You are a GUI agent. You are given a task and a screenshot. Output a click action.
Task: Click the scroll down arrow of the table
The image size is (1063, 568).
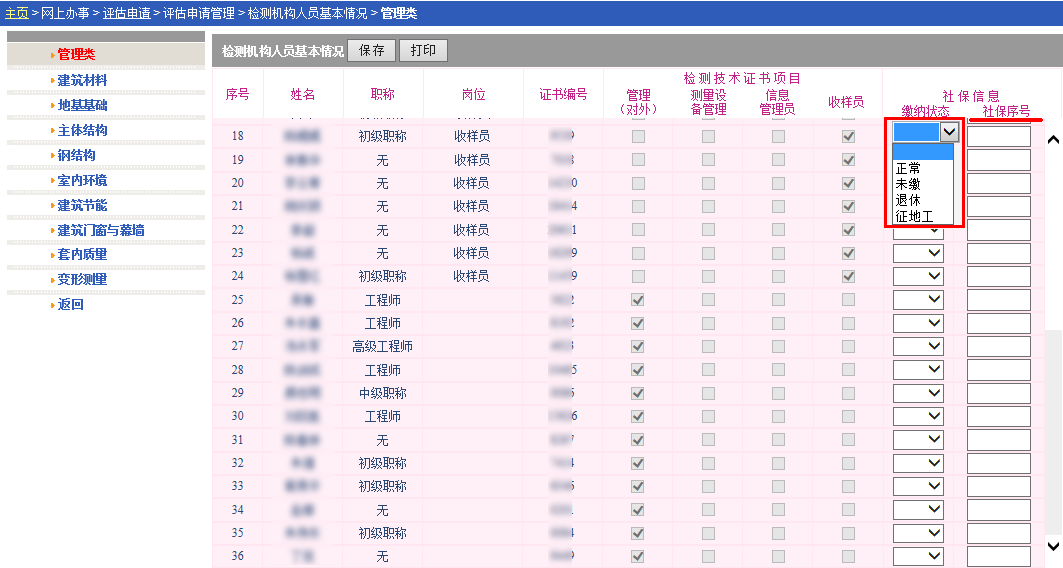pyautogui.click(x=1053, y=546)
